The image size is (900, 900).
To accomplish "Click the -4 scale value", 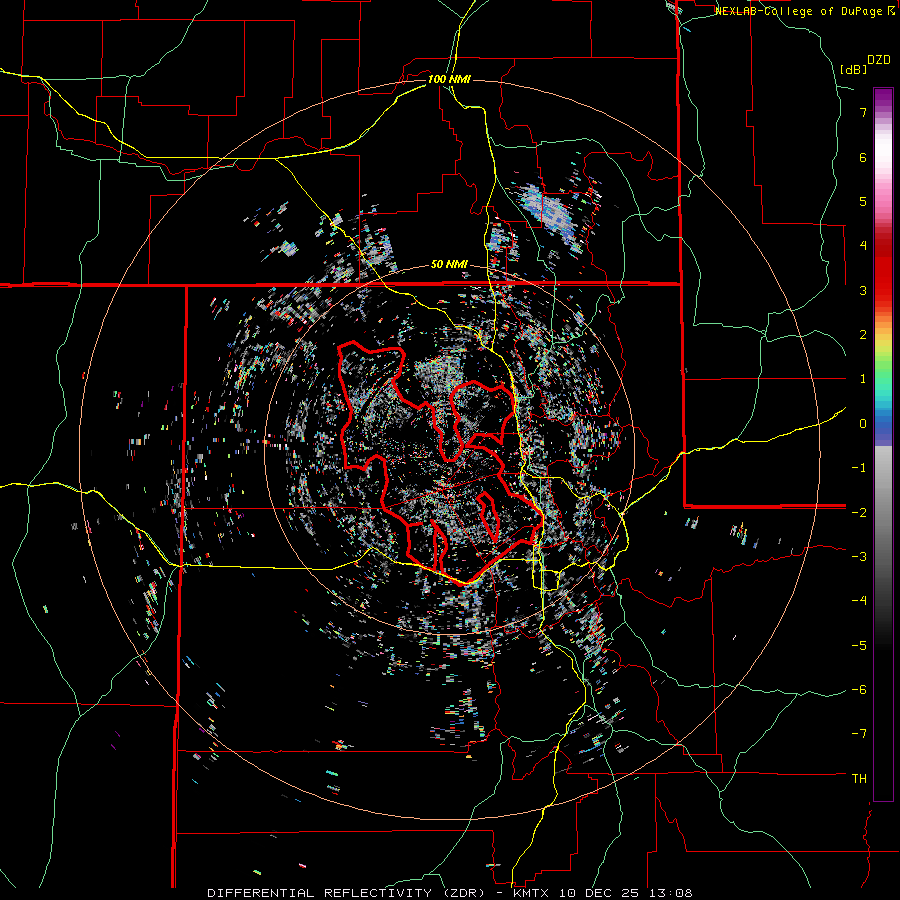I will click(859, 601).
